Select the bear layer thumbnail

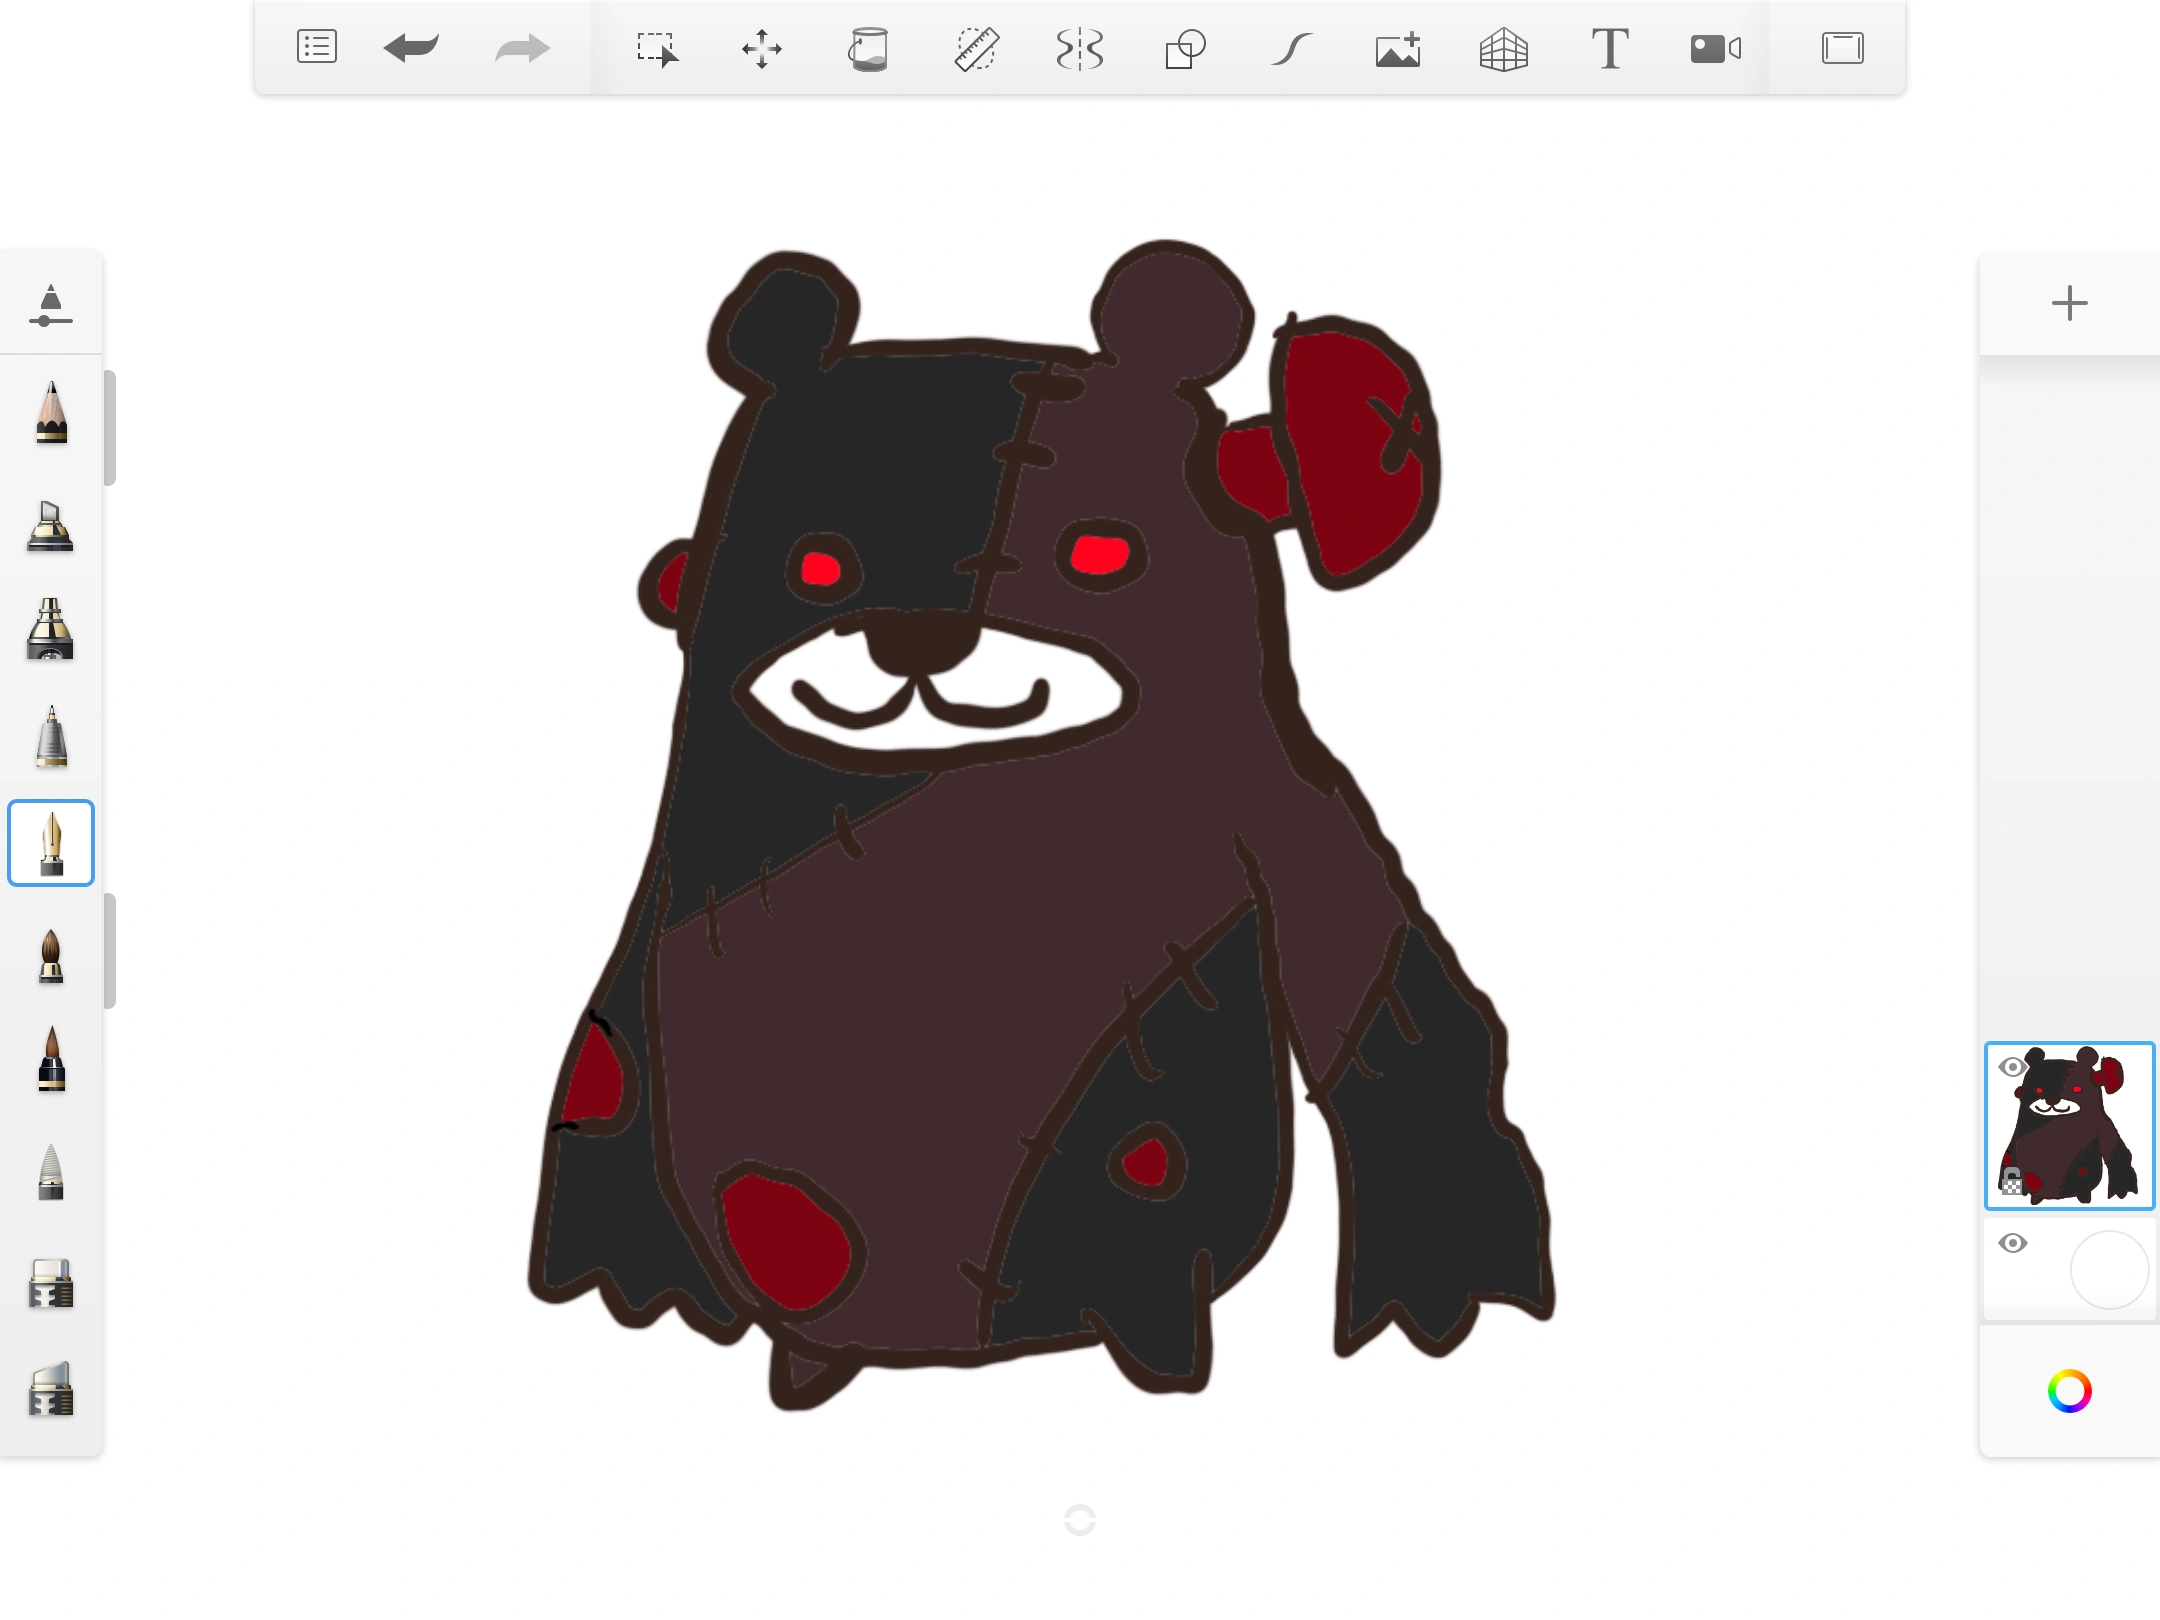pyautogui.click(x=2070, y=1126)
